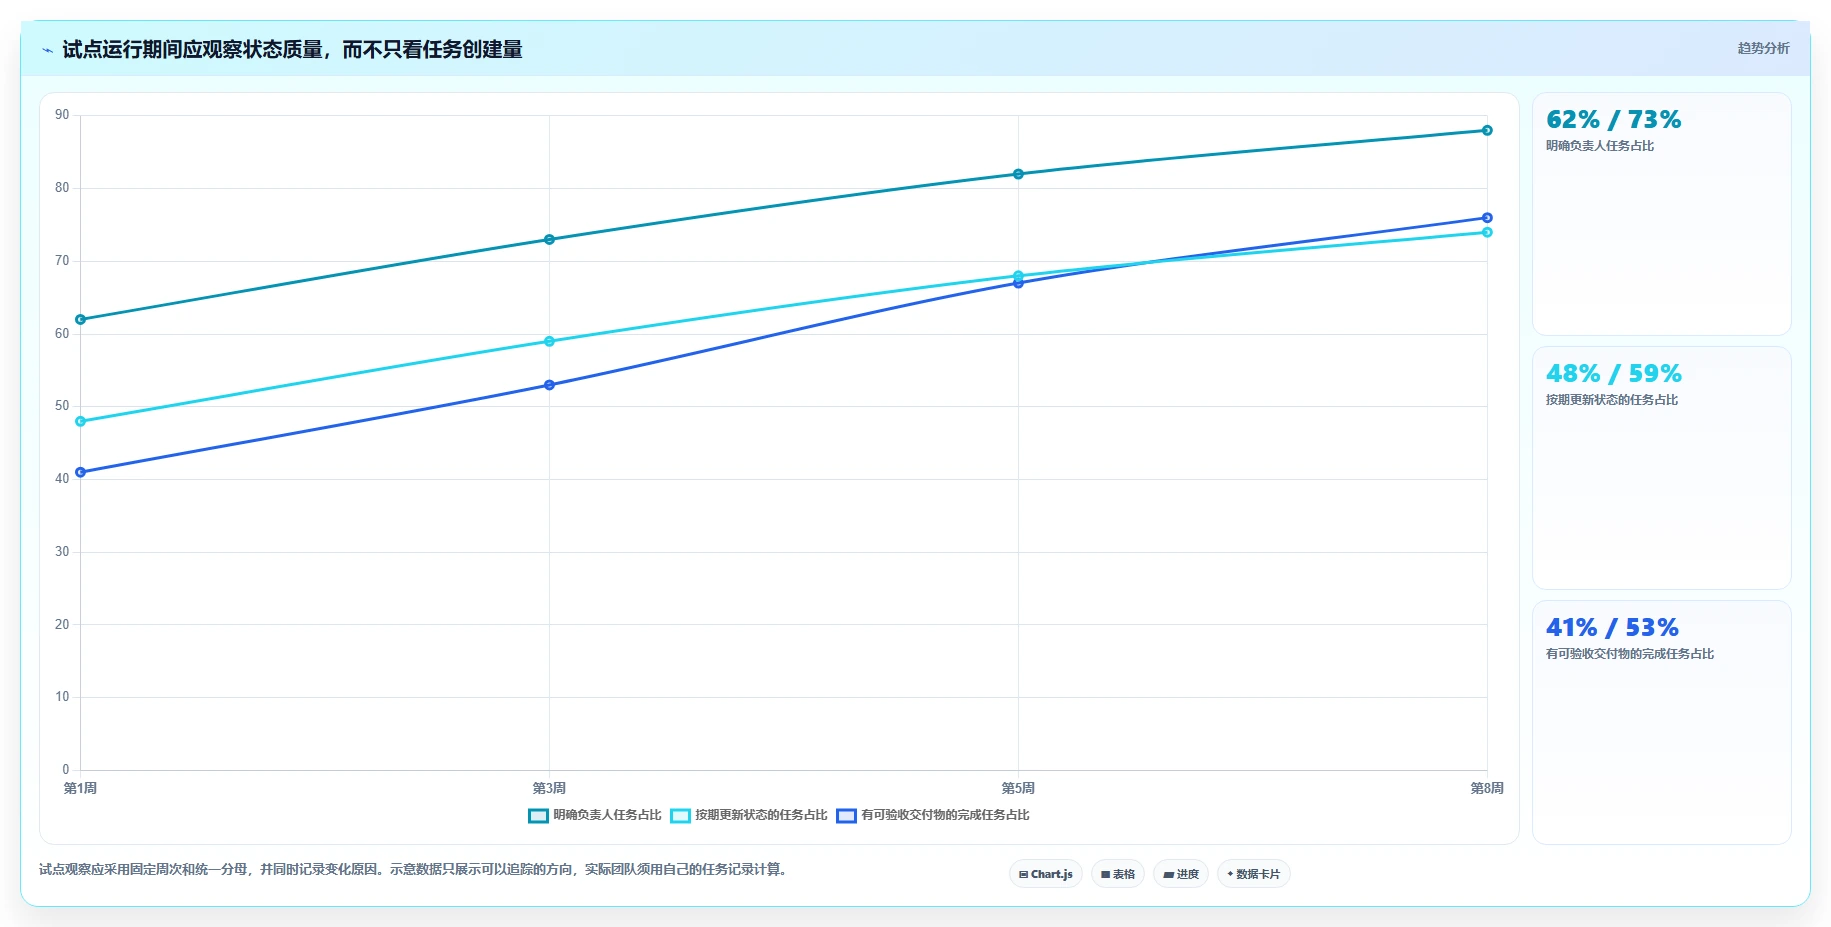Click the card label 有可验收交付物的完成任务占比
This screenshot has height=927, width=1831.
[x=1630, y=654]
